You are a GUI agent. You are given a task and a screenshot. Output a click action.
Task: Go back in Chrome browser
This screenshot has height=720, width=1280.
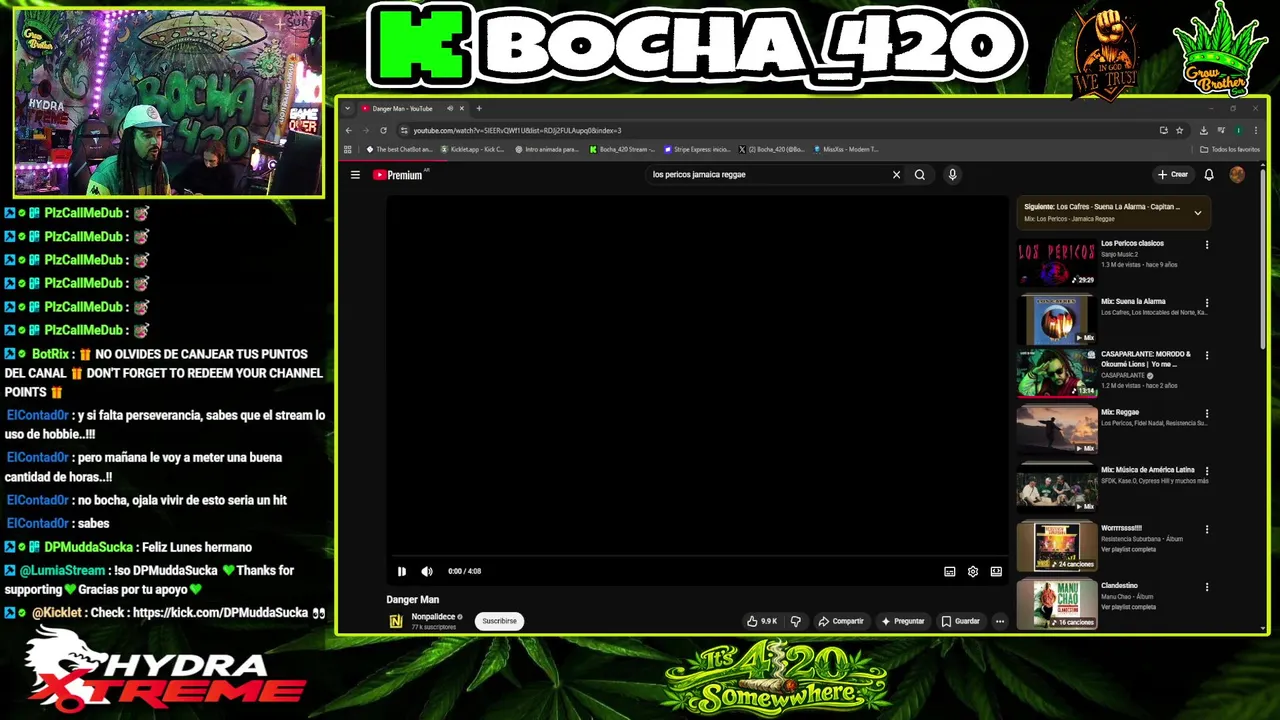(348, 130)
